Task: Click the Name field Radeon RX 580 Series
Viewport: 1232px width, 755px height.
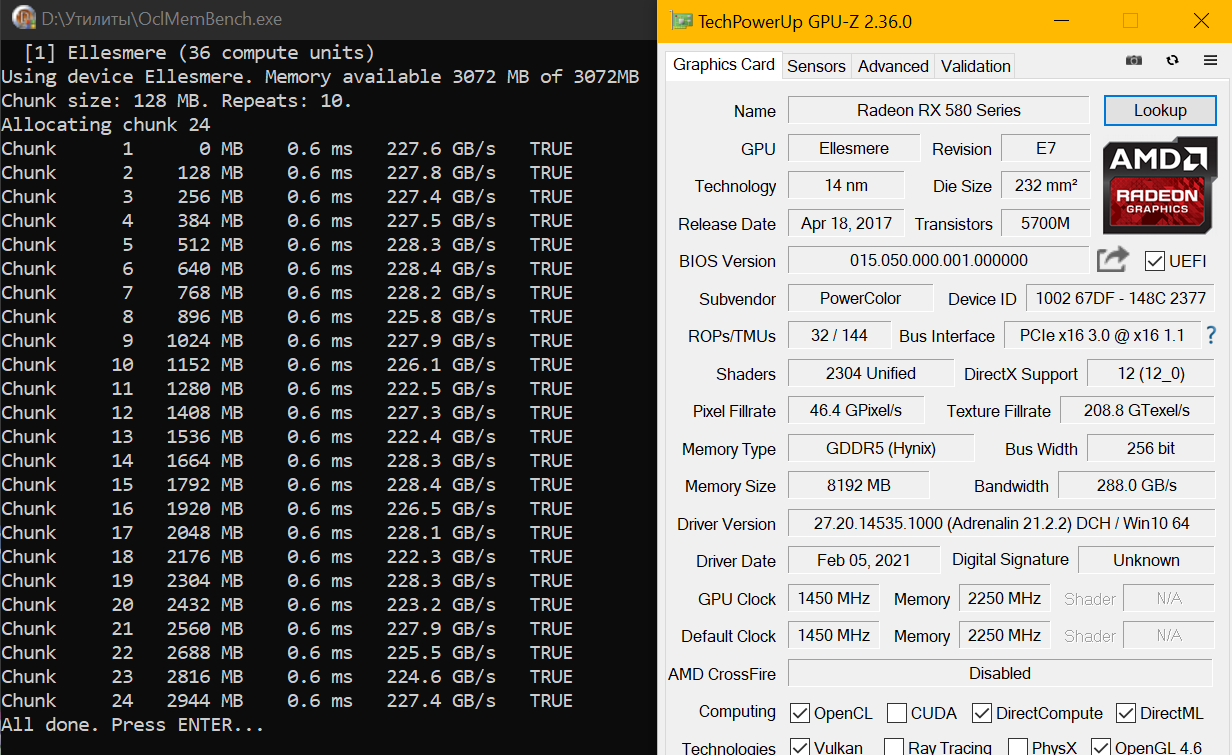Action: 938,110
